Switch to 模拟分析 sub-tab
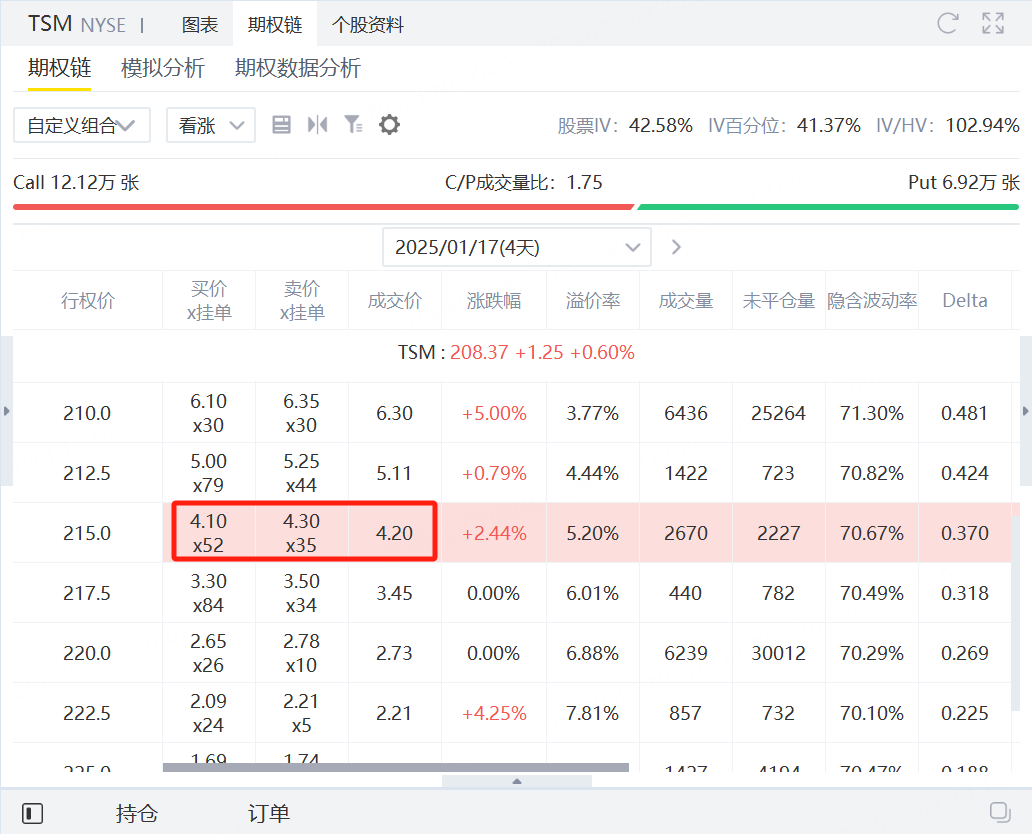The width and height of the screenshot is (1032, 834). 163,68
